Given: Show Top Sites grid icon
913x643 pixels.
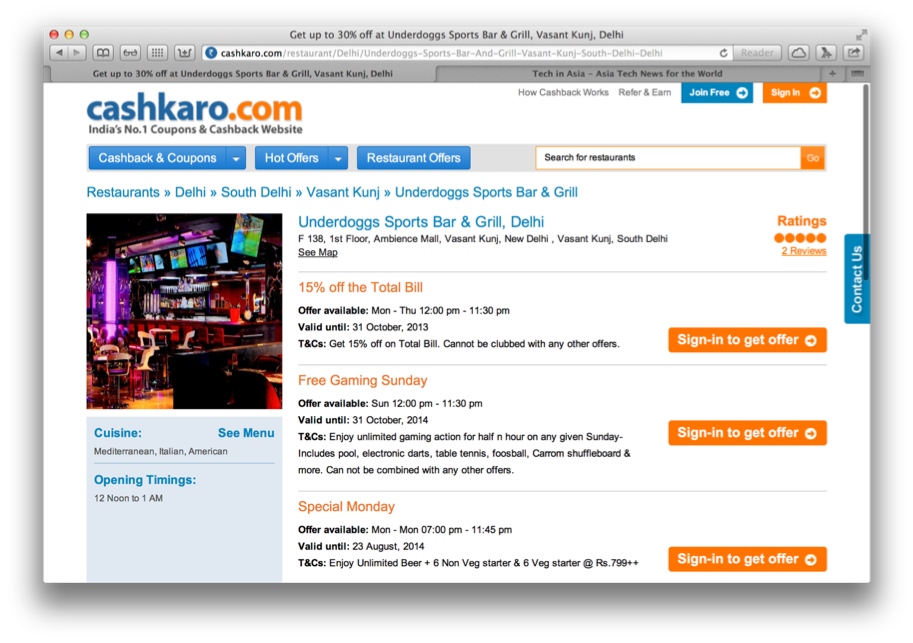Looking at the screenshot, I should click(157, 53).
